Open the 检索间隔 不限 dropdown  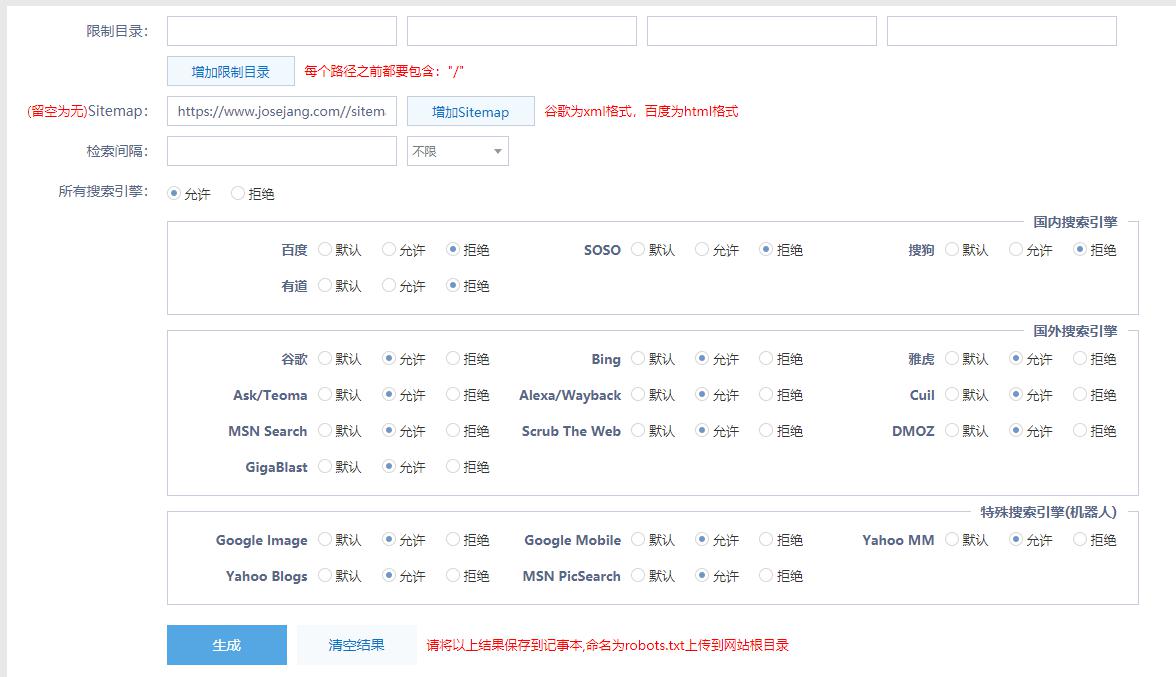tap(457, 150)
